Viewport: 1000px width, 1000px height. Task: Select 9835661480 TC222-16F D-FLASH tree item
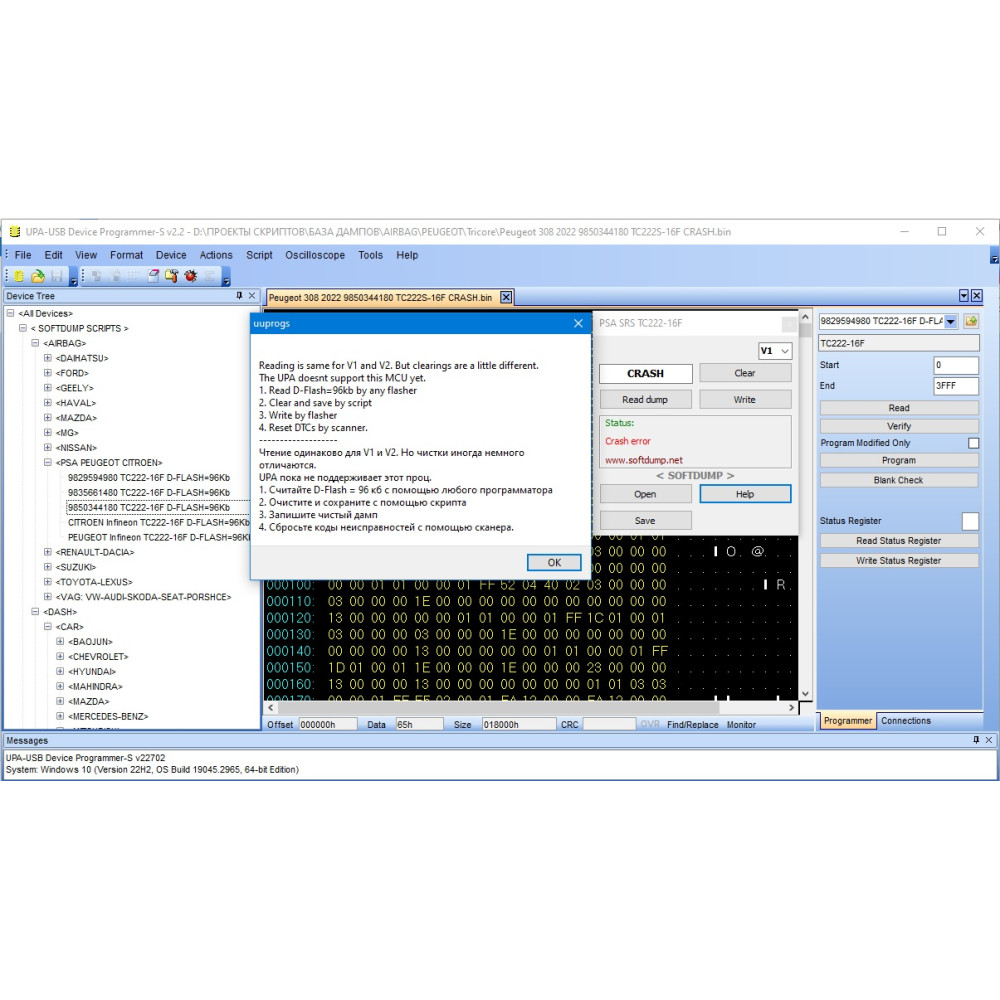(x=149, y=492)
